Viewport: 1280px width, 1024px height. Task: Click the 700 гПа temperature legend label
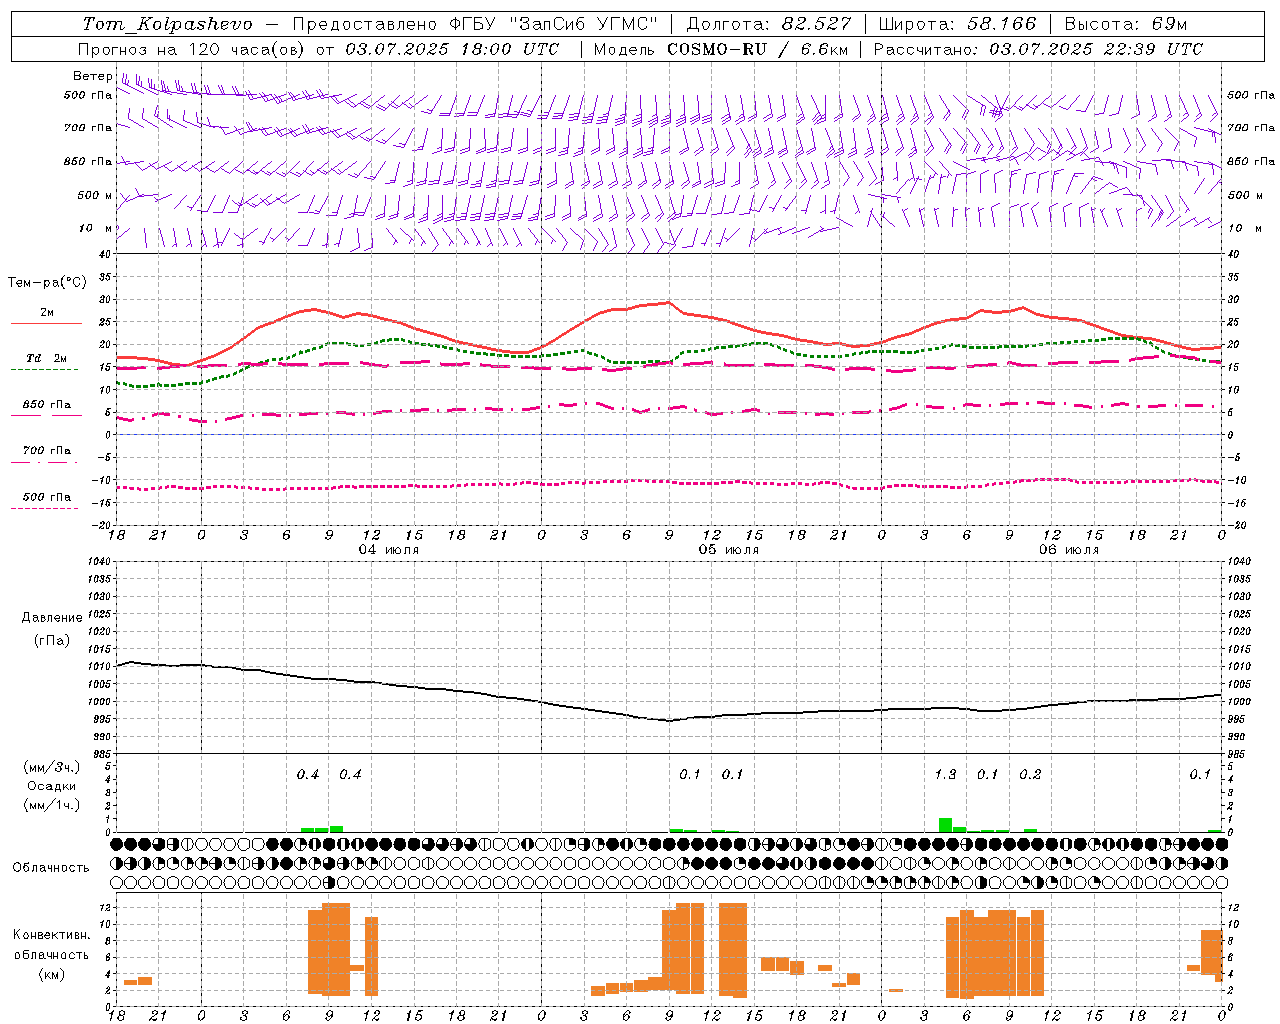(x=46, y=451)
